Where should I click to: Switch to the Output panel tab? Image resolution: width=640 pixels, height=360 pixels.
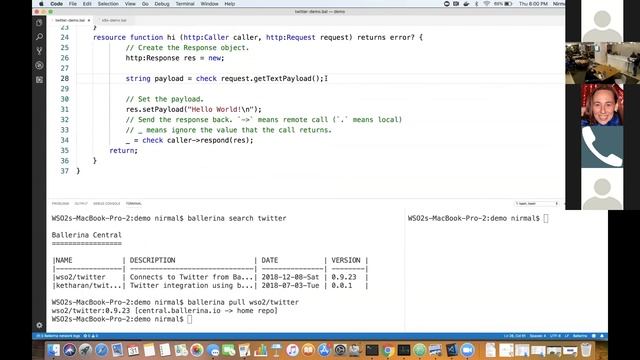[x=81, y=203]
